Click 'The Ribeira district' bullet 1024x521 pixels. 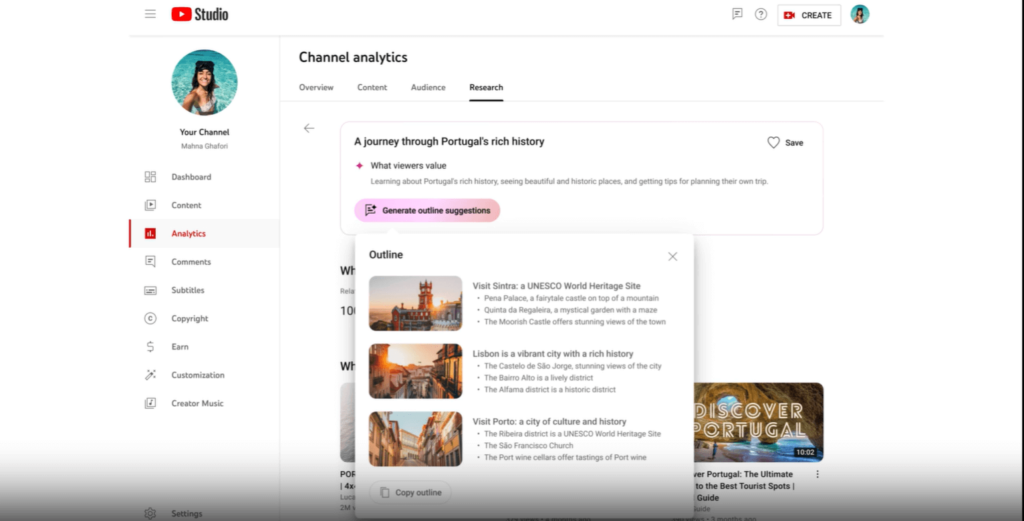point(573,434)
